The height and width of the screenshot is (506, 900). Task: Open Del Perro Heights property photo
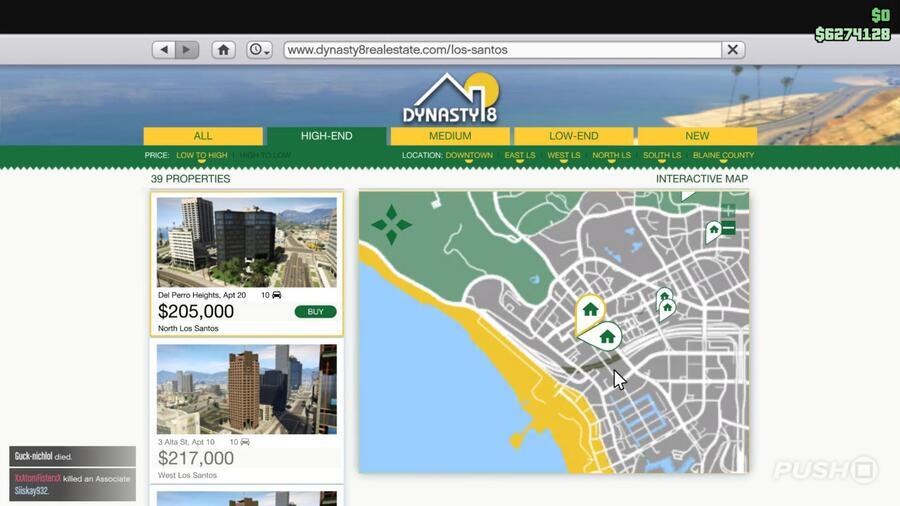[247, 242]
